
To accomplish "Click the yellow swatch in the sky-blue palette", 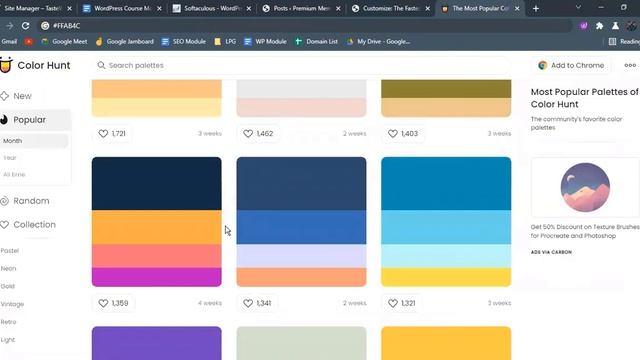I will (x=446, y=277).
